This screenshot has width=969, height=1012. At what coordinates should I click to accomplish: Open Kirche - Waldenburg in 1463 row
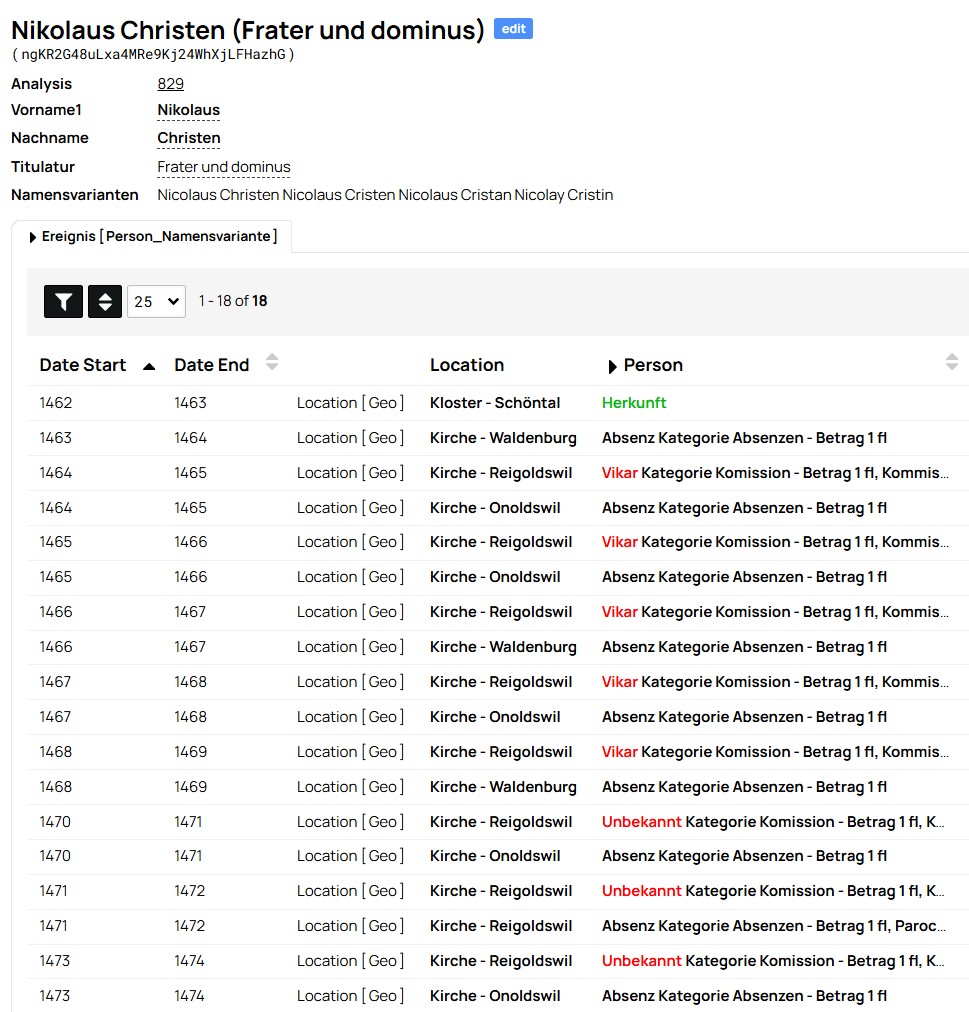pos(504,438)
